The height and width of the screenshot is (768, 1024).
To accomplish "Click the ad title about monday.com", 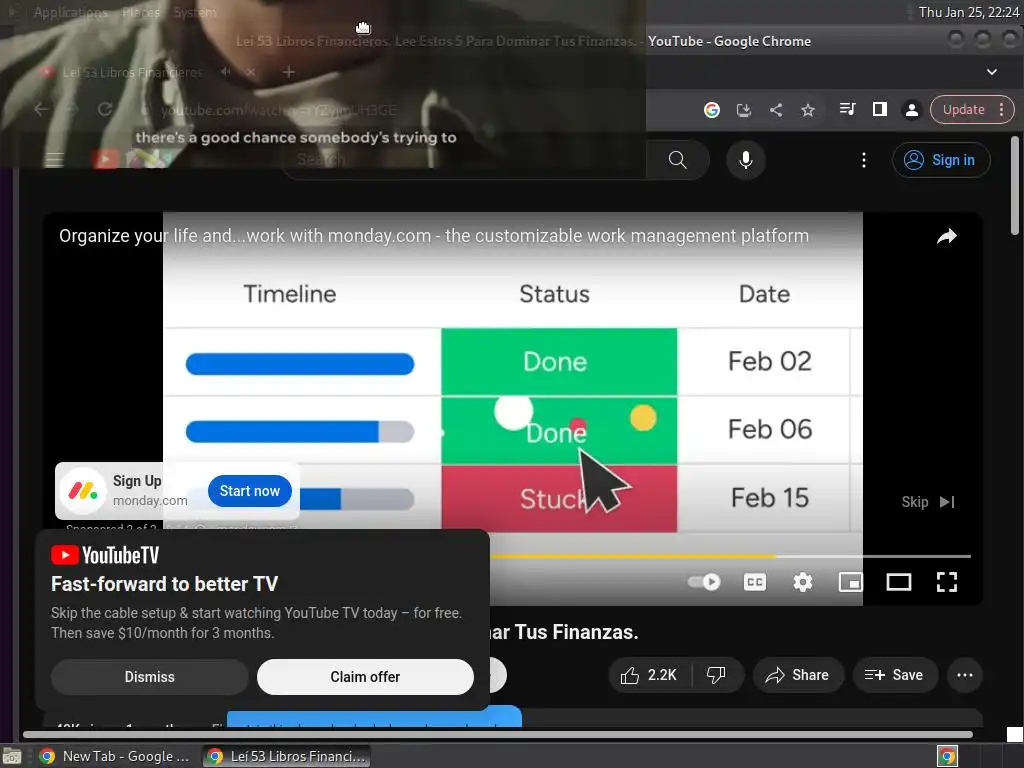I will click(434, 236).
